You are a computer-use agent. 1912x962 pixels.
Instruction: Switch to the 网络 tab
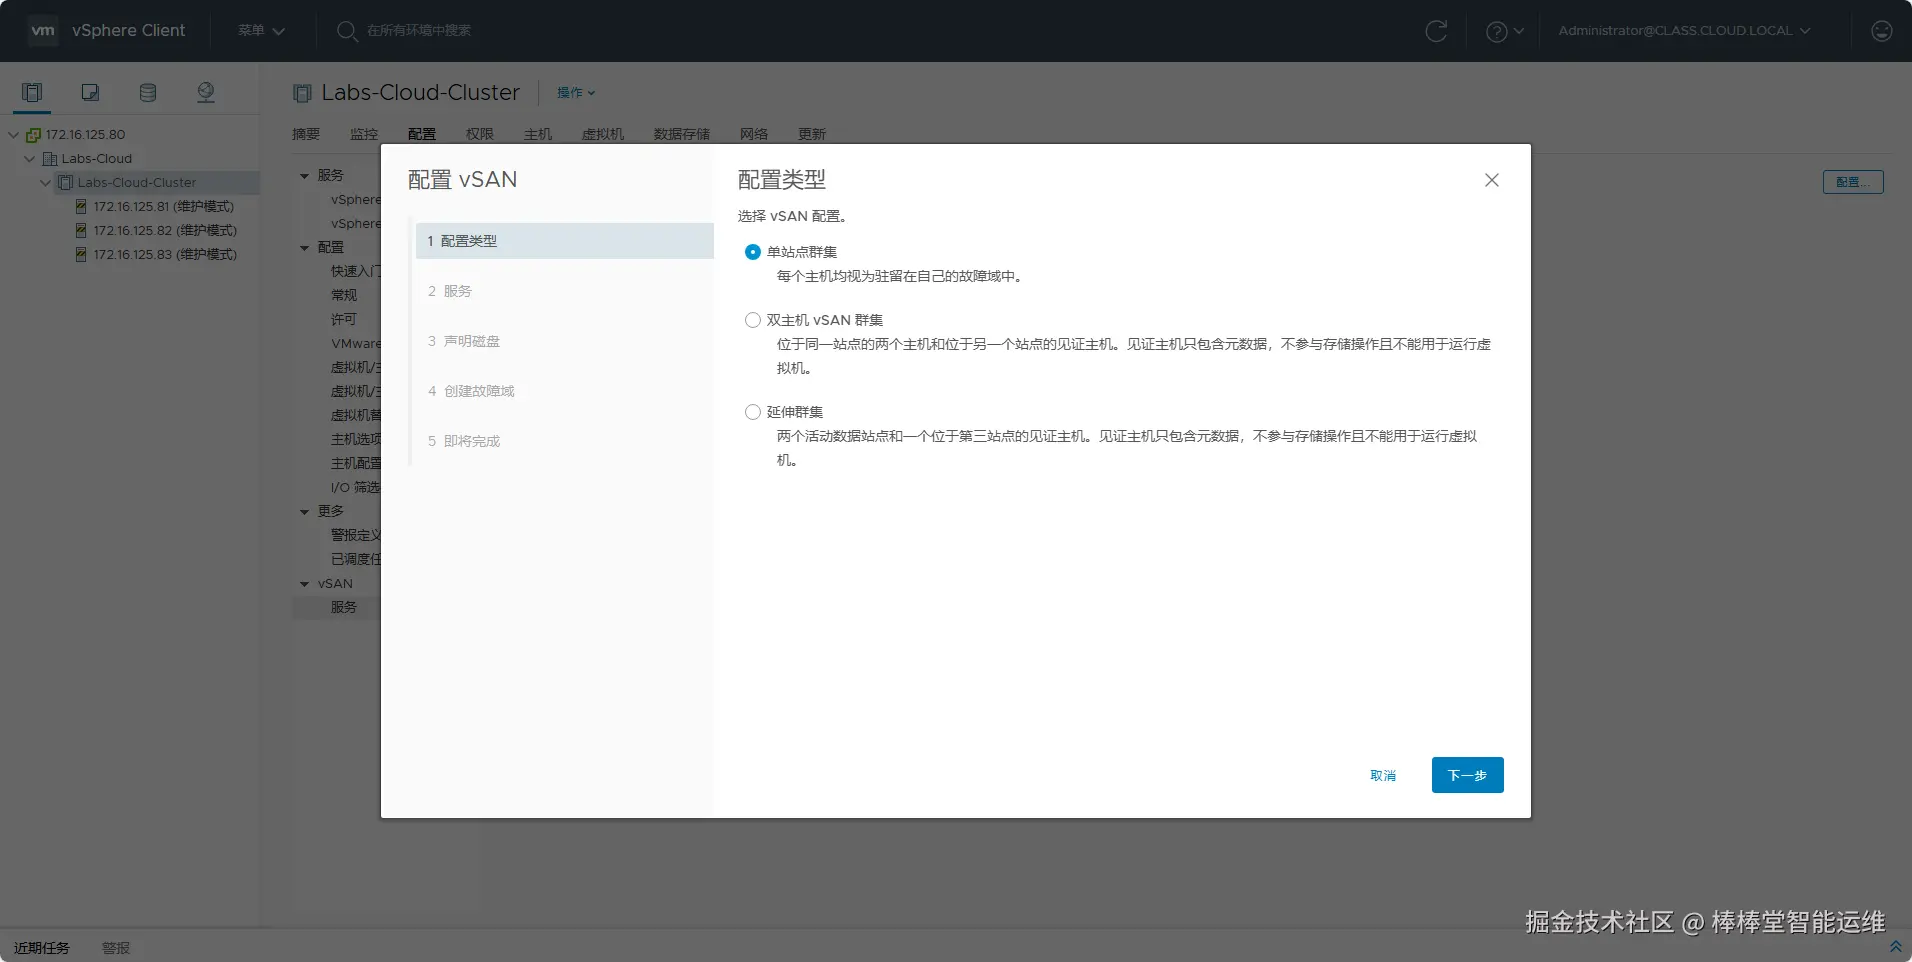point(754,134)
